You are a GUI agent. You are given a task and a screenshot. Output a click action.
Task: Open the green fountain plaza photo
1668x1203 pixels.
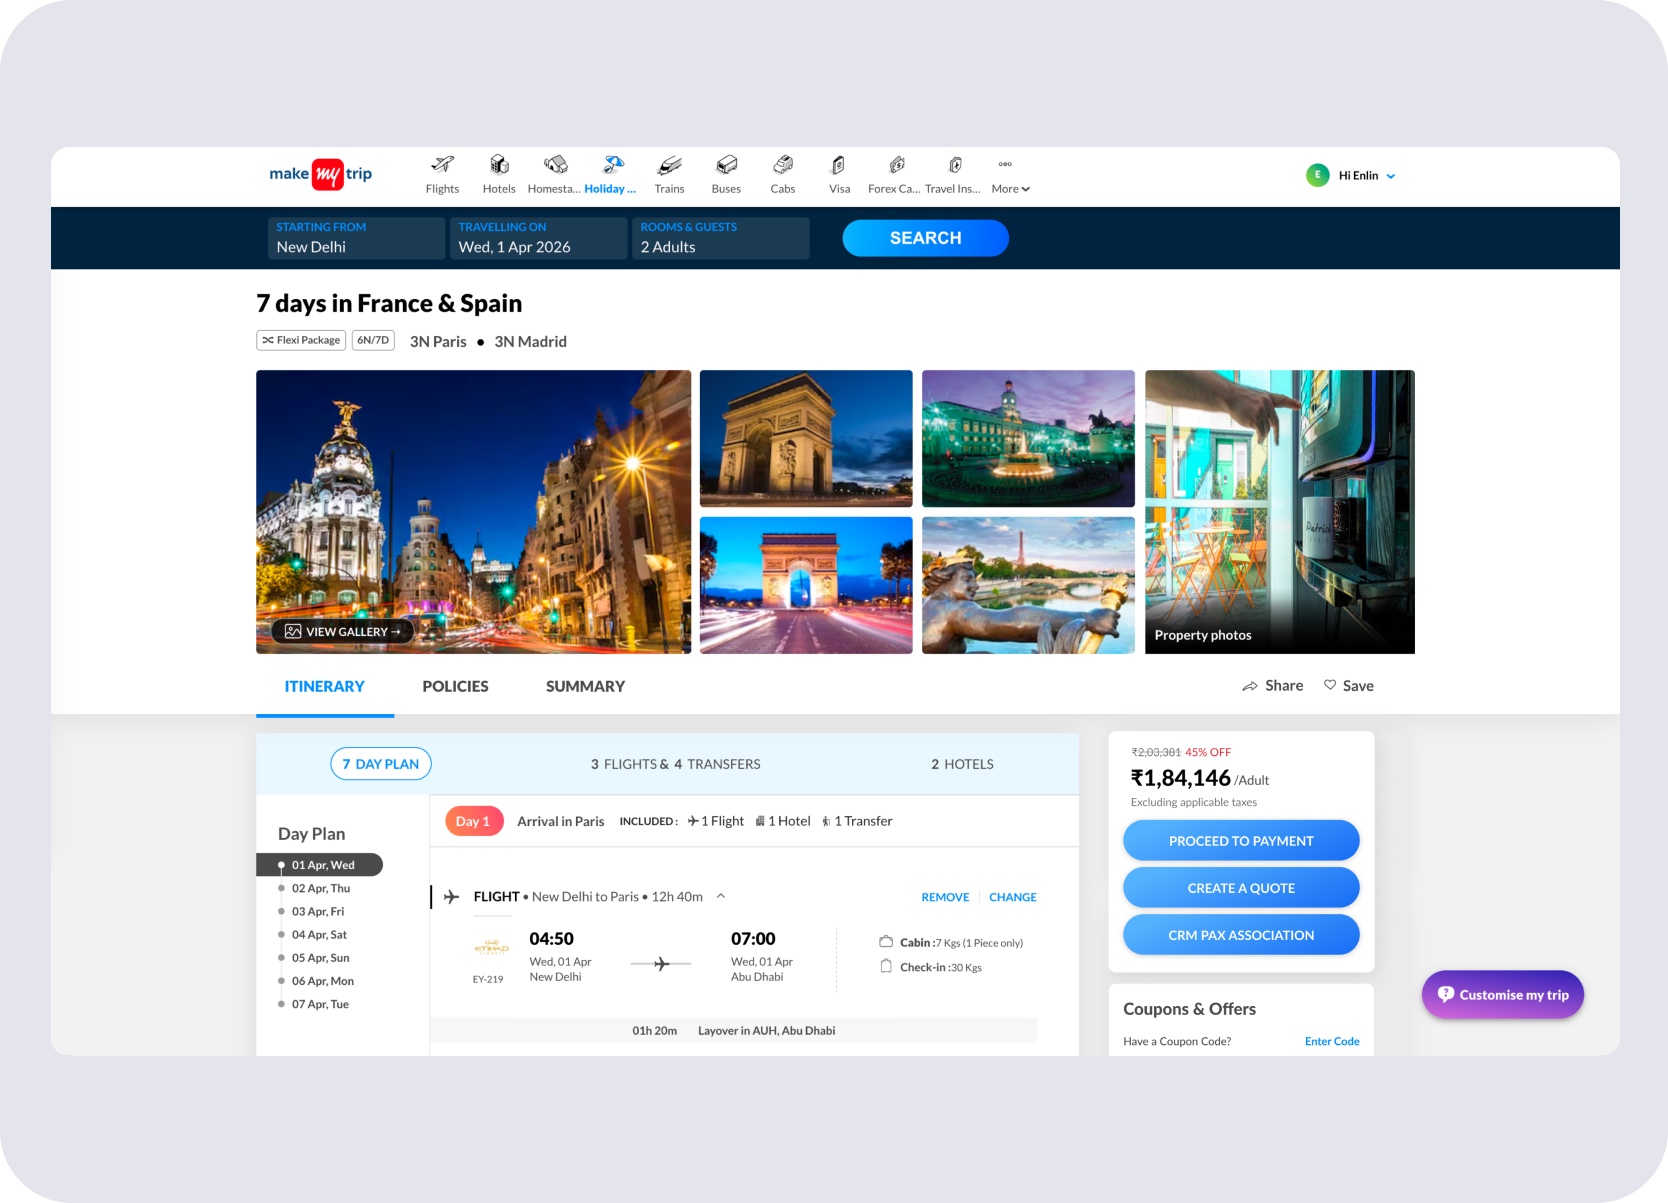coord(1028,438)
